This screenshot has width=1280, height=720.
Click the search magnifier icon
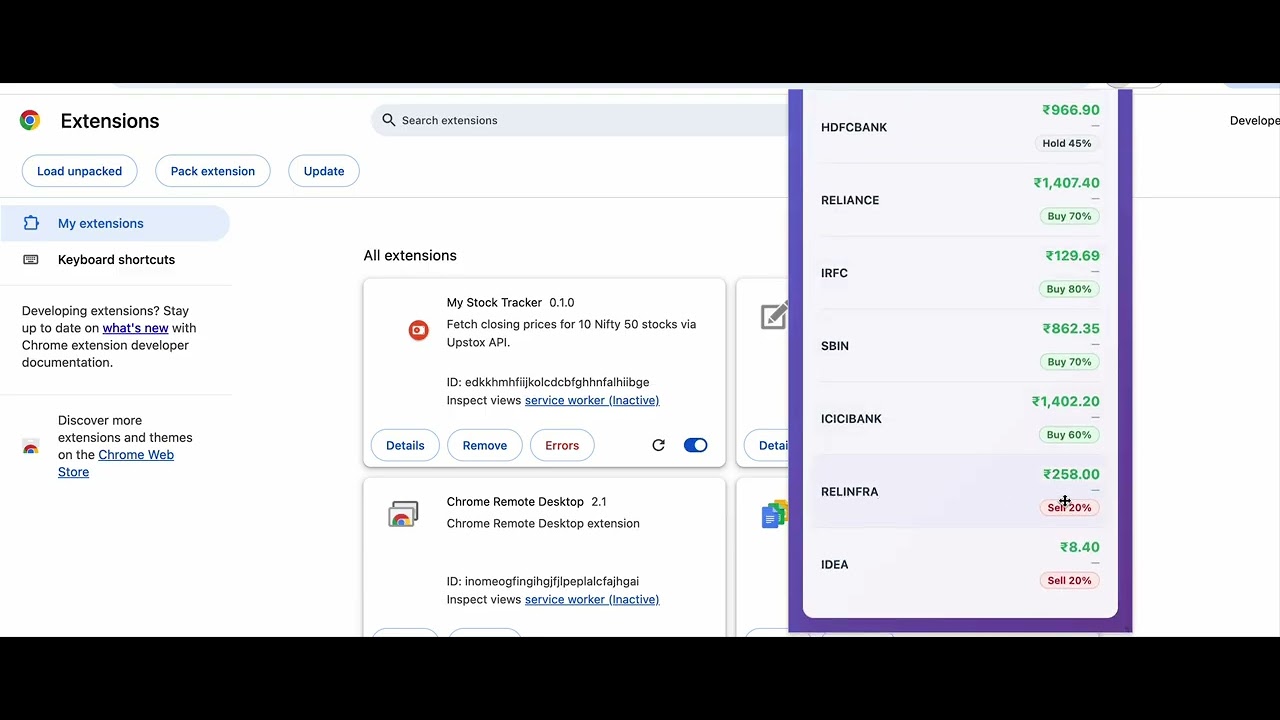point(389,120)
